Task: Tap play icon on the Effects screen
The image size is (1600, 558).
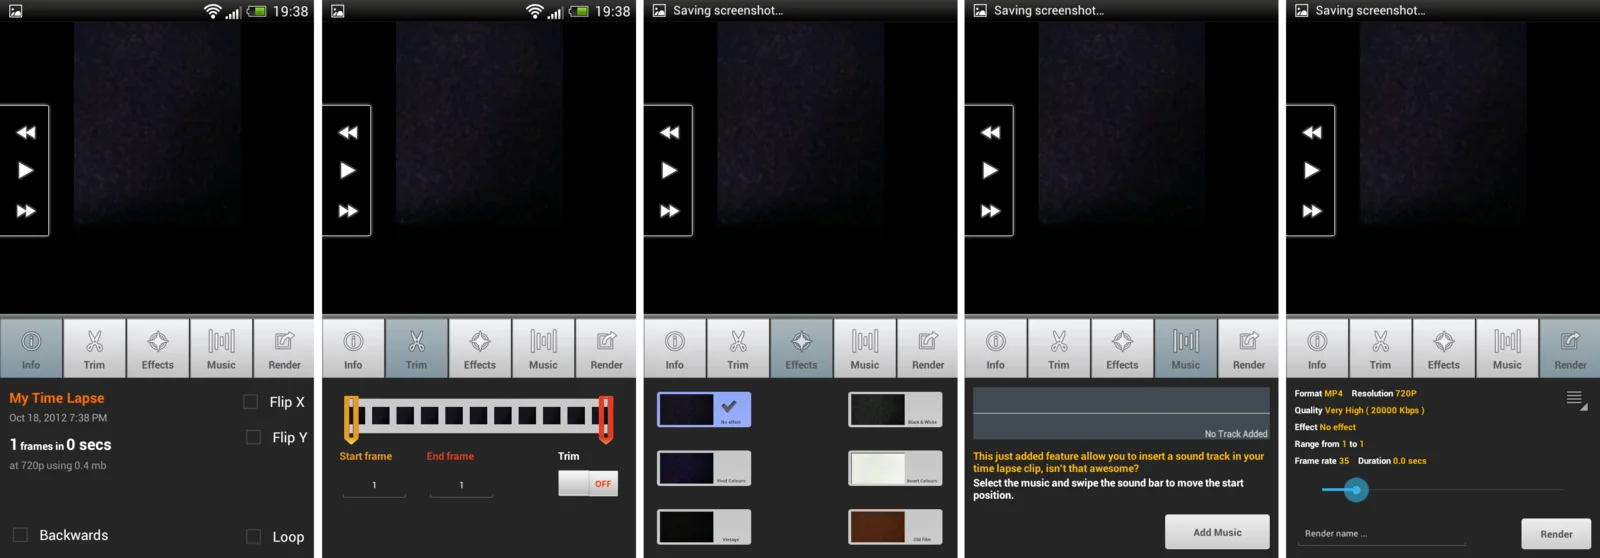Action: point(669,170)
